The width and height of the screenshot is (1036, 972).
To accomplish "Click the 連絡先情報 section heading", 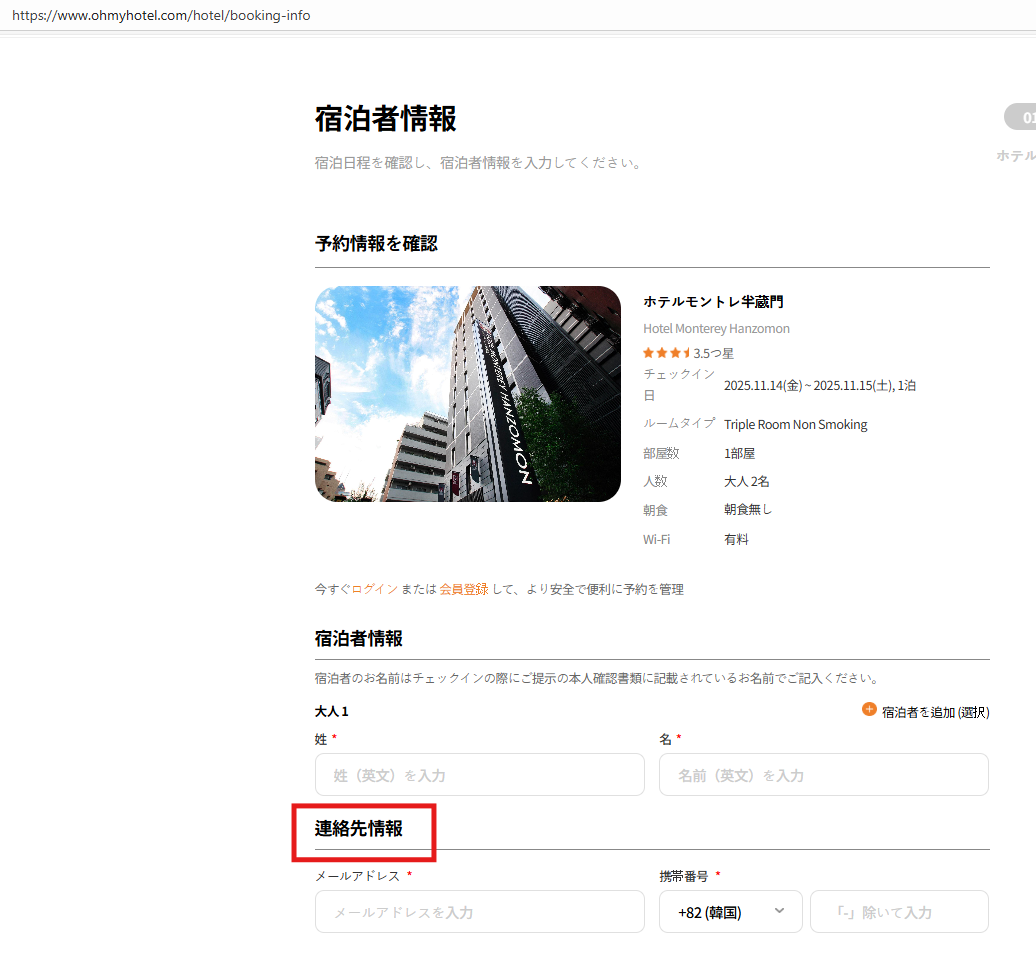I will [x=359, y=828].
